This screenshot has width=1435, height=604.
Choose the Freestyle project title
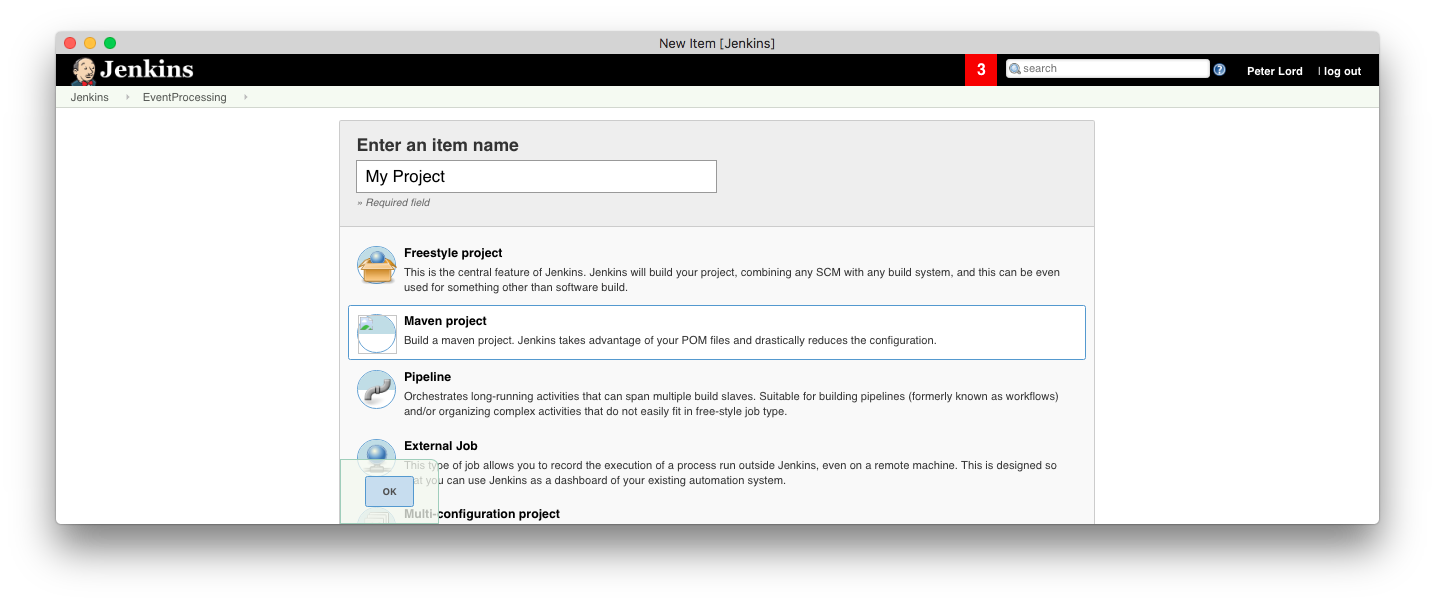pyautogui.click(x=453, y=253)
